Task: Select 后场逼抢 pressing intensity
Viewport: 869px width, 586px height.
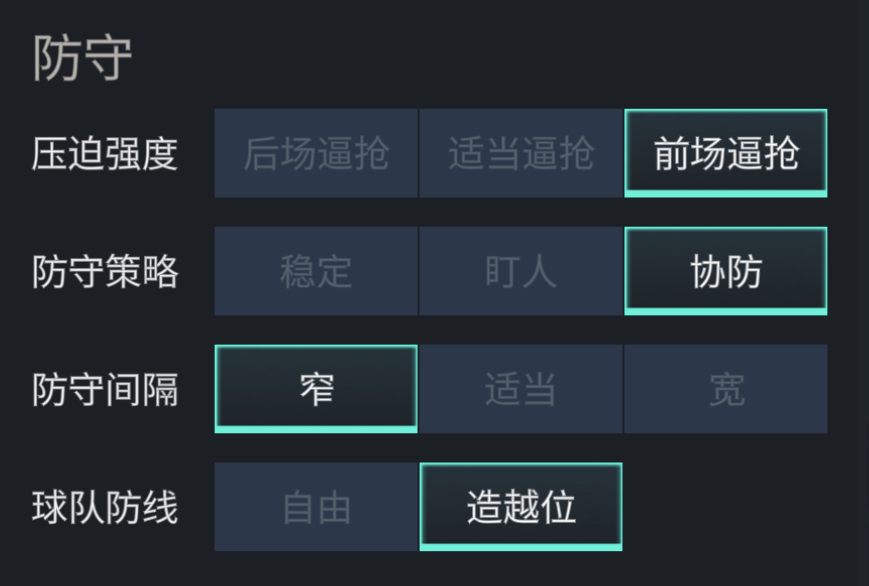Action: pos(316,153)
